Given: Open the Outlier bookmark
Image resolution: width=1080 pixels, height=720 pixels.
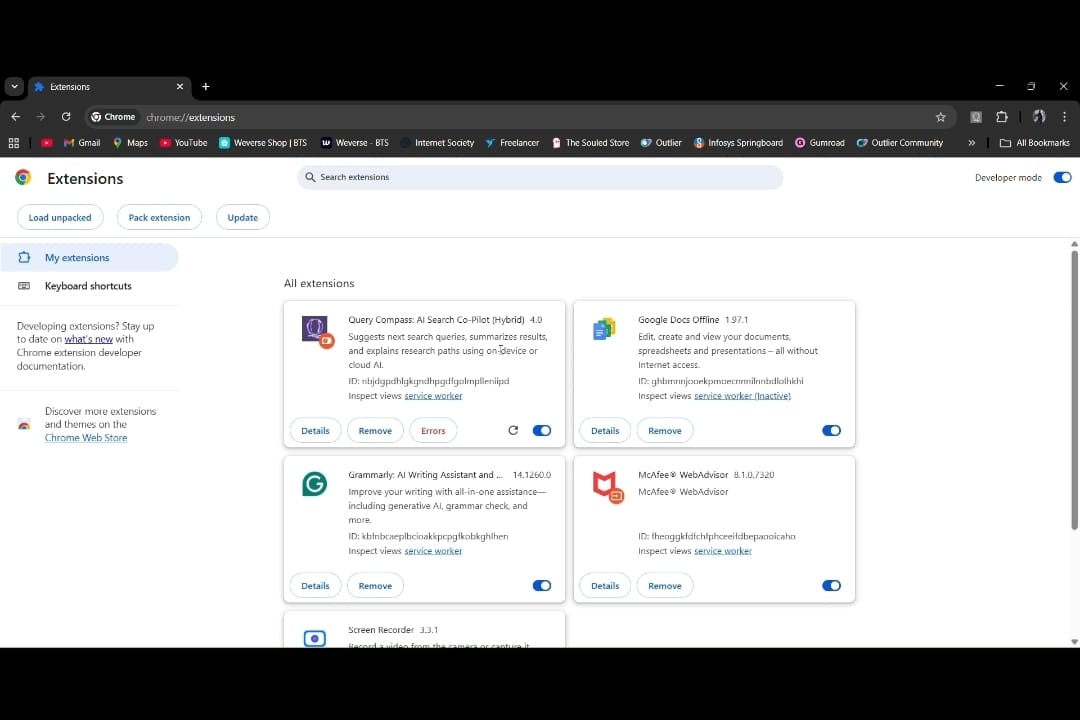Looking at the screenshot, I should (661, 143).
